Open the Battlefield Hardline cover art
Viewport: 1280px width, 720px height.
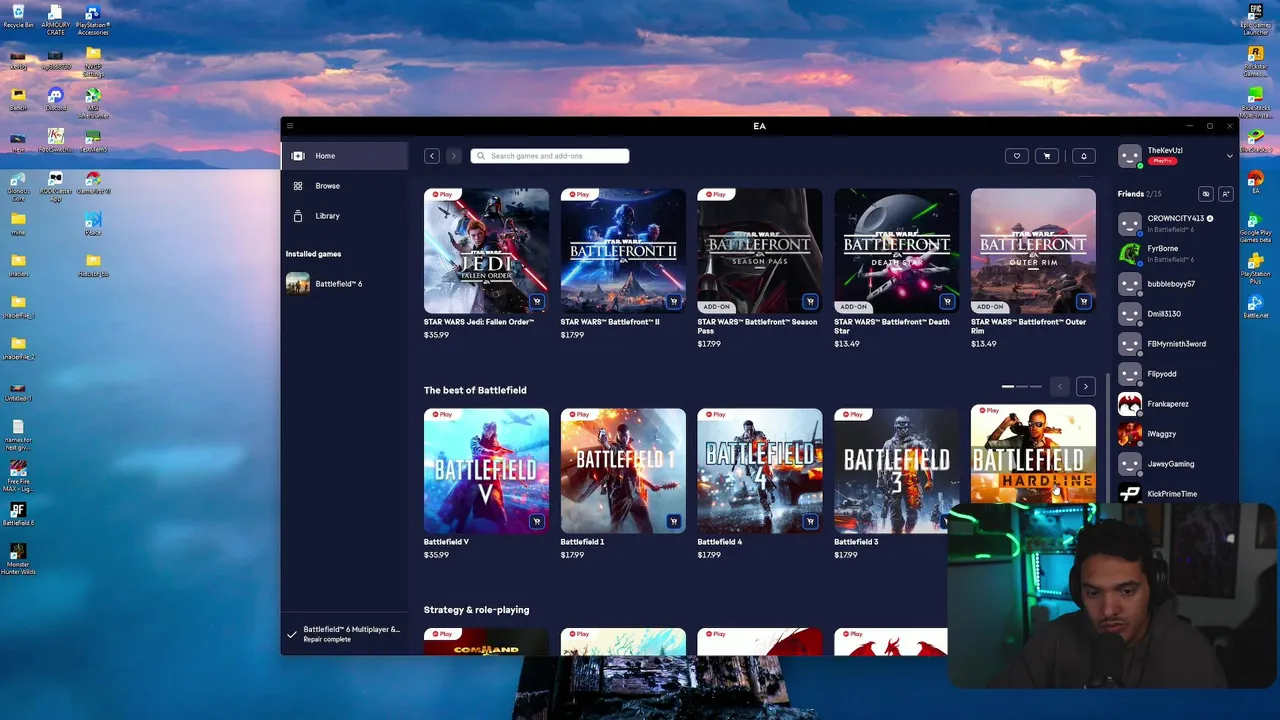(x=1033, y=455)
